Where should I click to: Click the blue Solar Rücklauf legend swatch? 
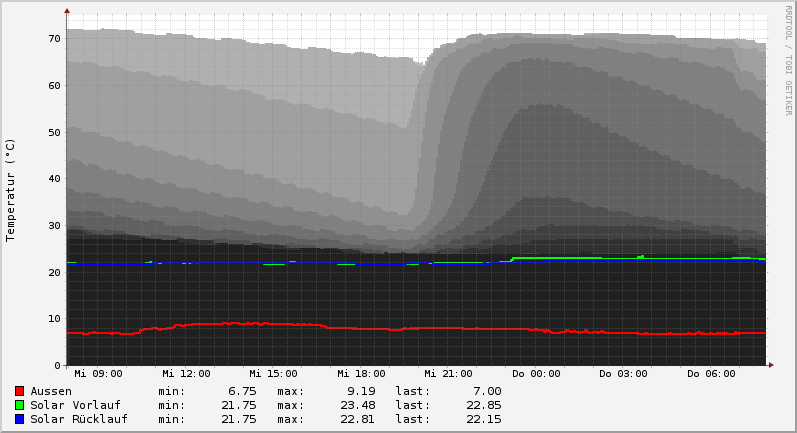(x=19, y=419)
